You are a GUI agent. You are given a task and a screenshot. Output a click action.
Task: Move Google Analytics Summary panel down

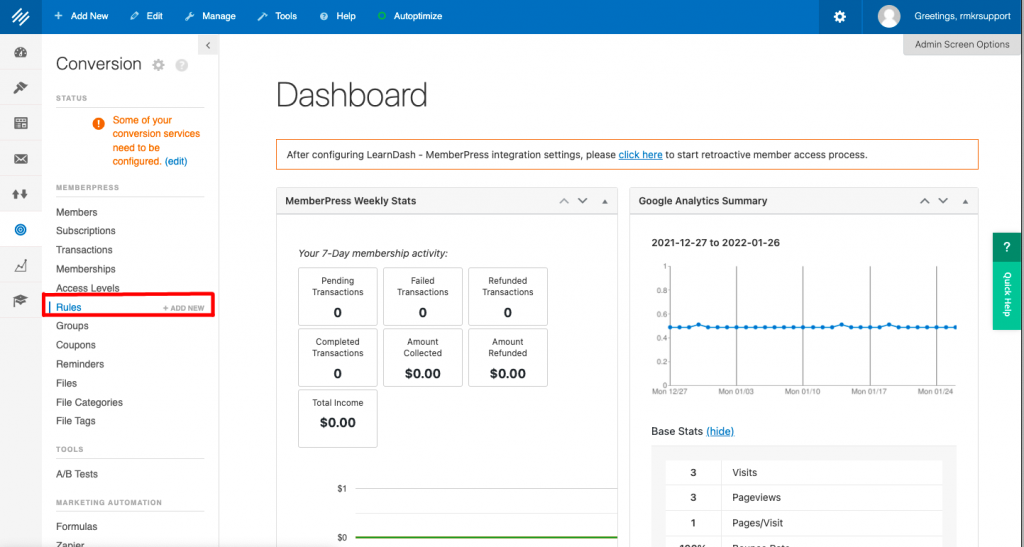(x=943, y=201)
